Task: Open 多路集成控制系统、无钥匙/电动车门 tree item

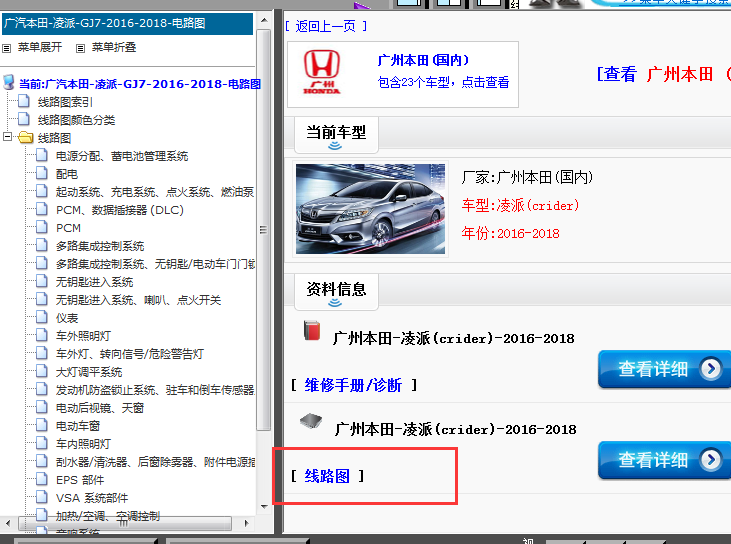Action: (x=155, y=264)
